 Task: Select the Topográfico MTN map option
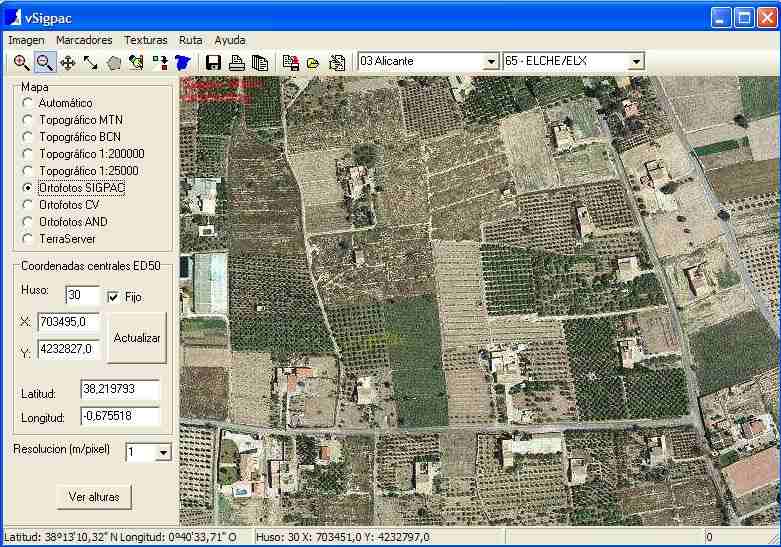[x=28, y=120]
